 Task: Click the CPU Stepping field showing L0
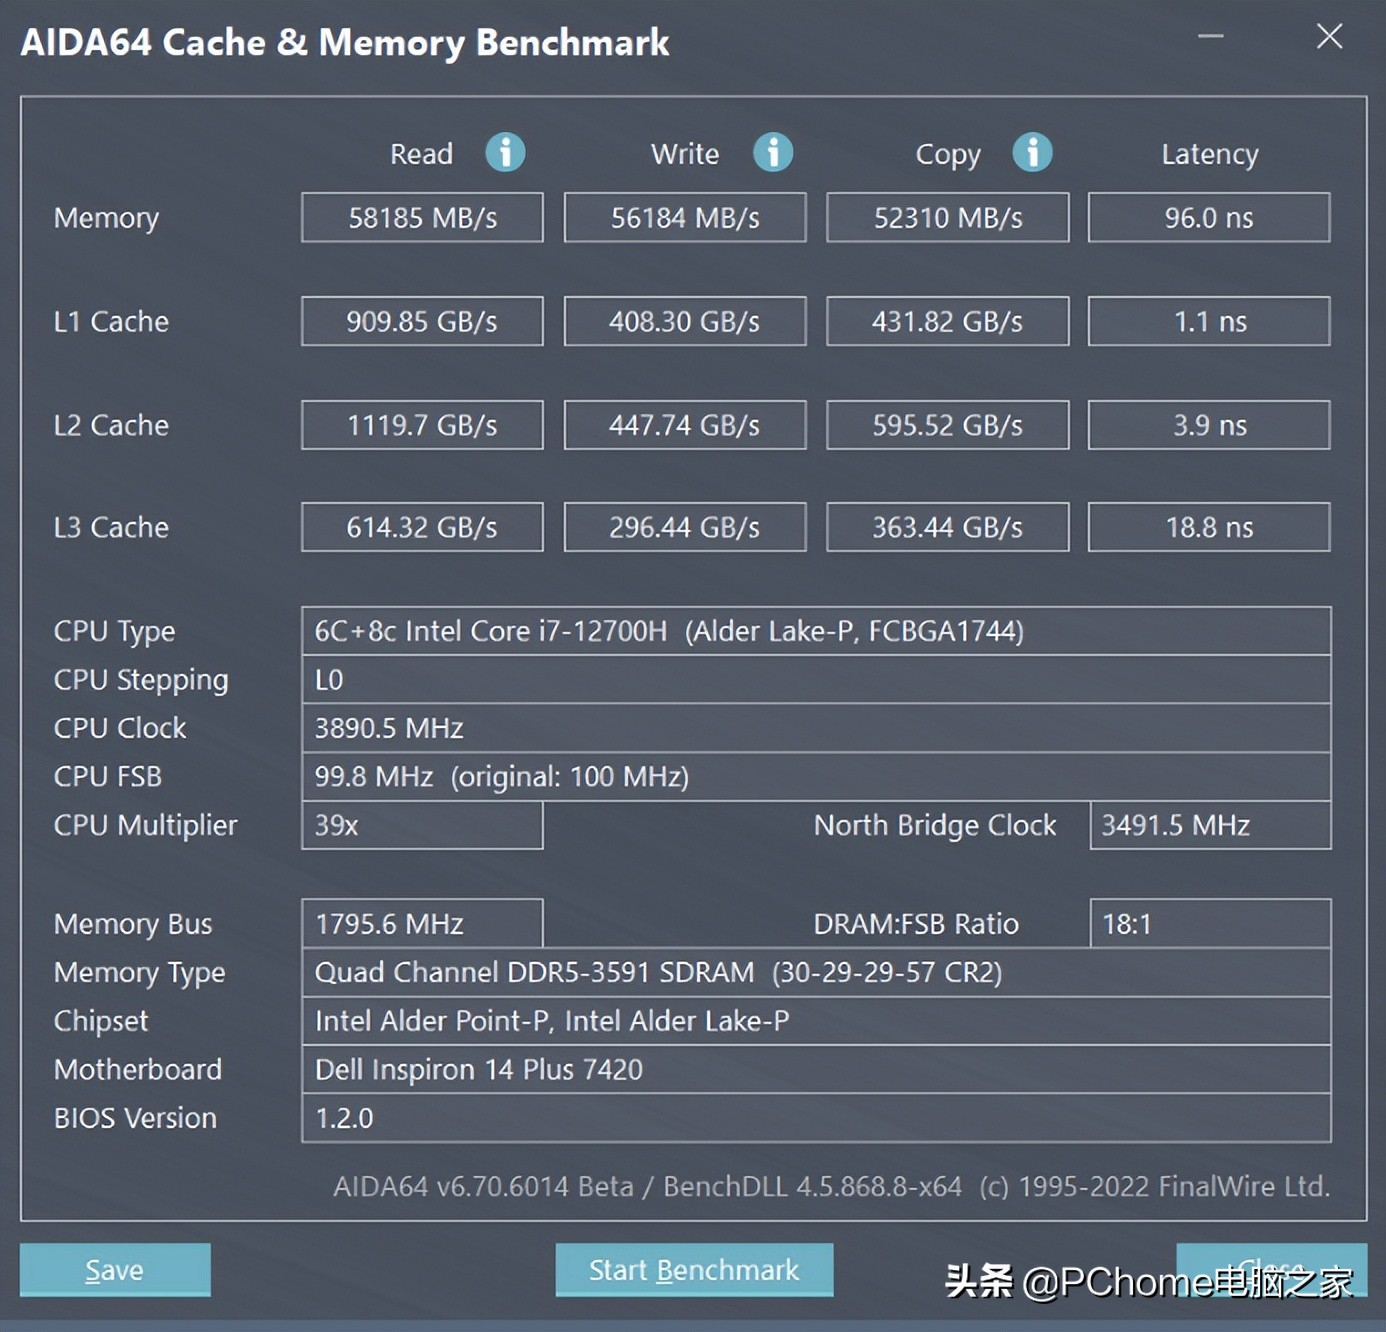point(816,680)
